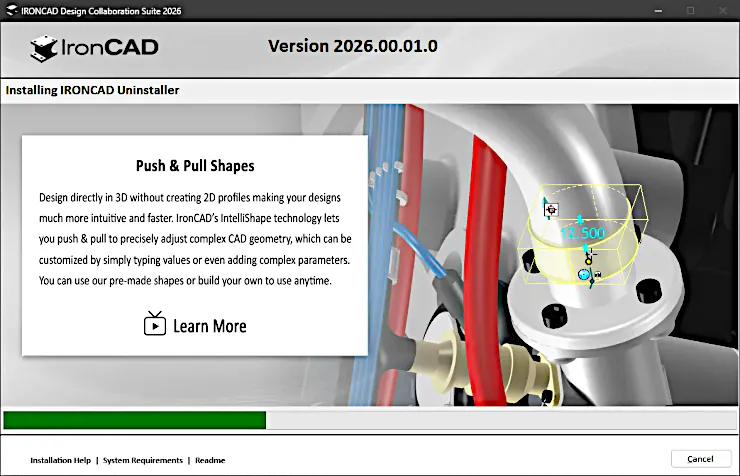Open the Installation Help link

click(60, 460)
